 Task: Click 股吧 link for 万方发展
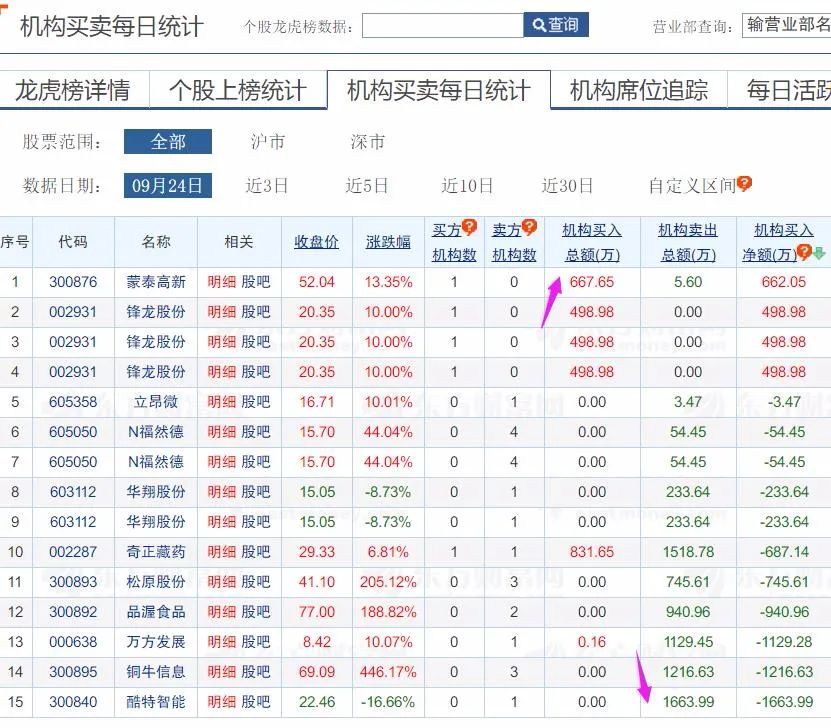click(x=256, y=642)
